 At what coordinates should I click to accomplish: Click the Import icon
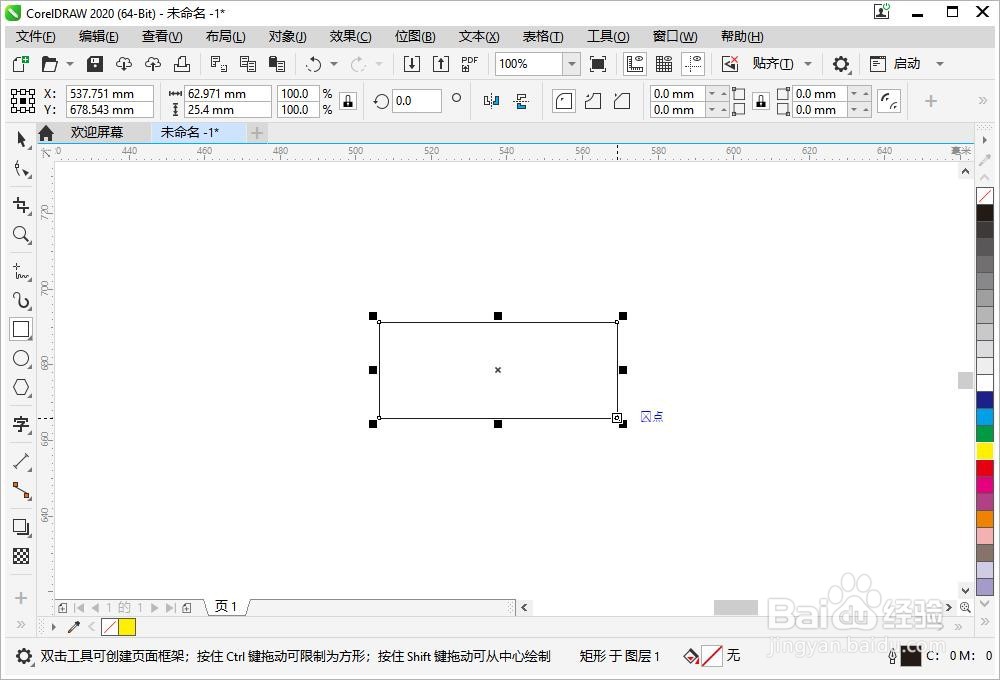(x=412, y=64)
